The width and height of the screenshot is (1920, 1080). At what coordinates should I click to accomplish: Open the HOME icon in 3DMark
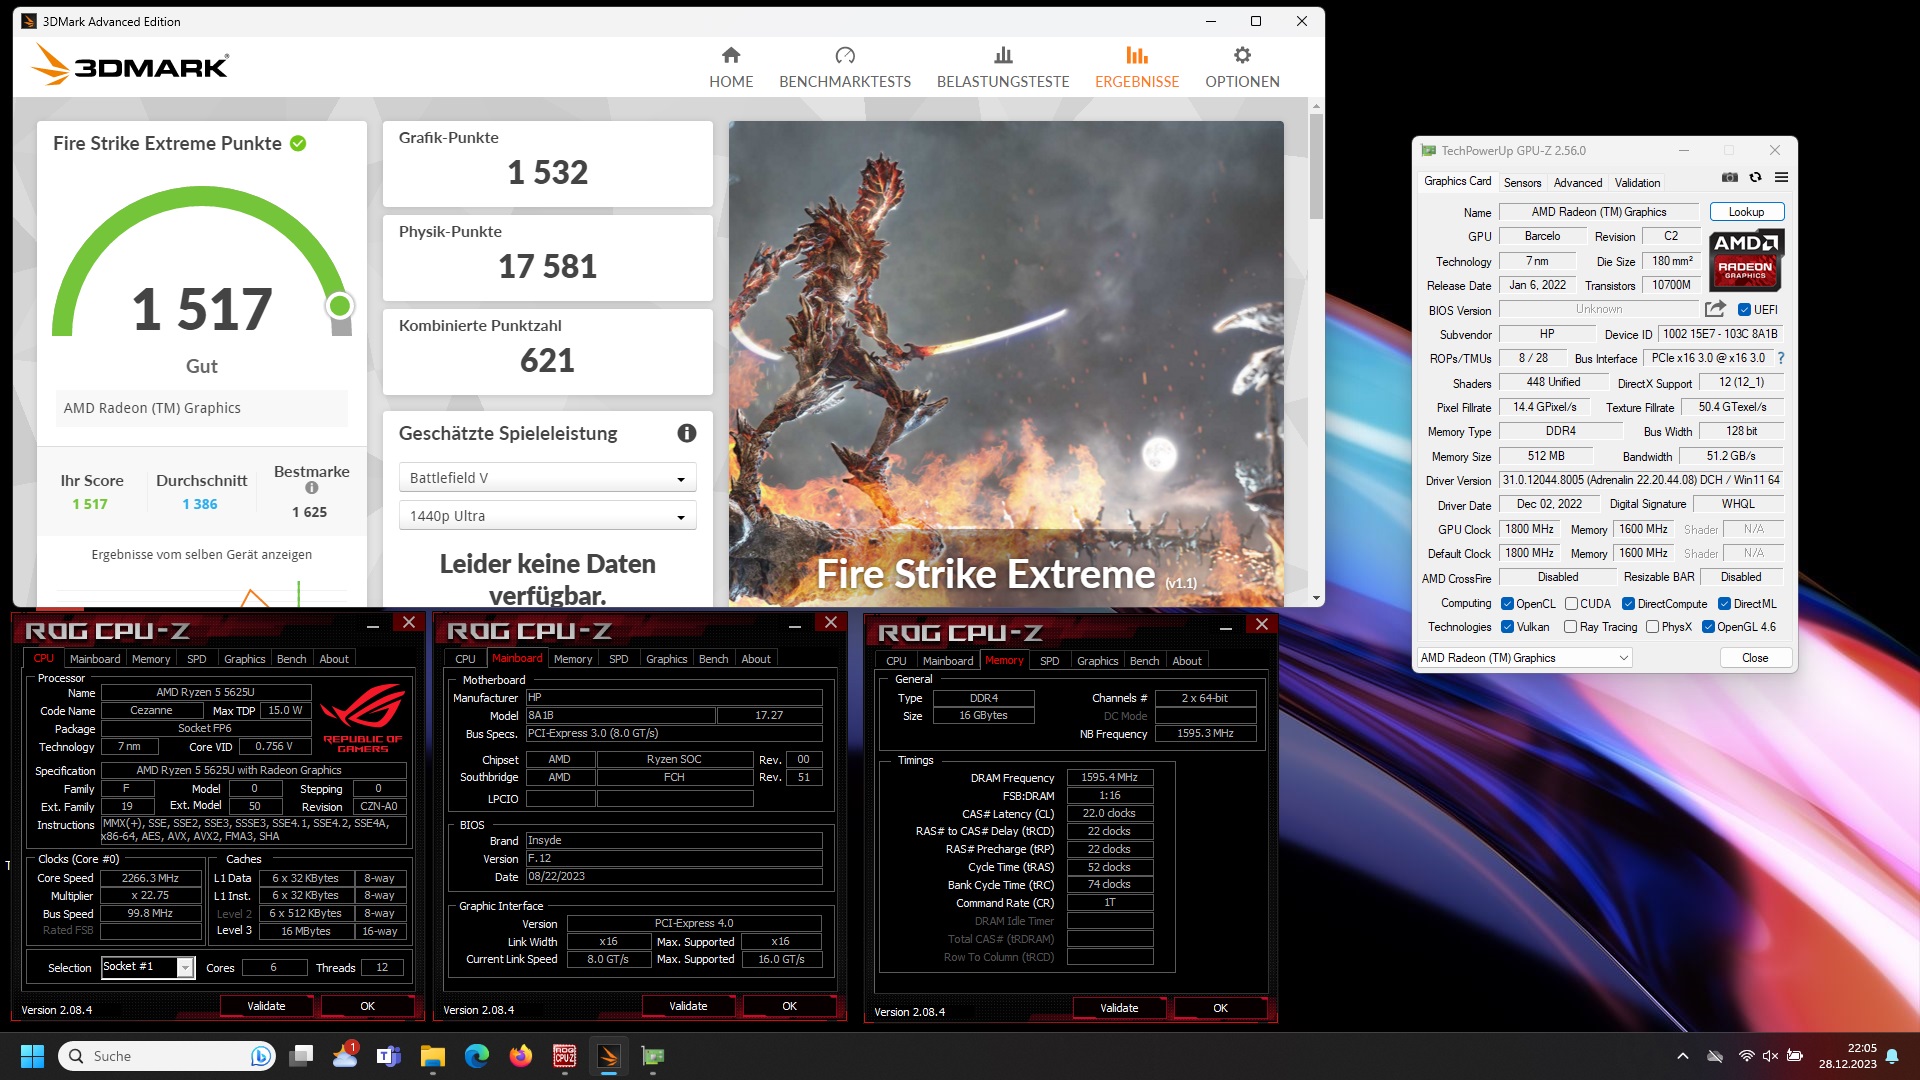[731, 55]
